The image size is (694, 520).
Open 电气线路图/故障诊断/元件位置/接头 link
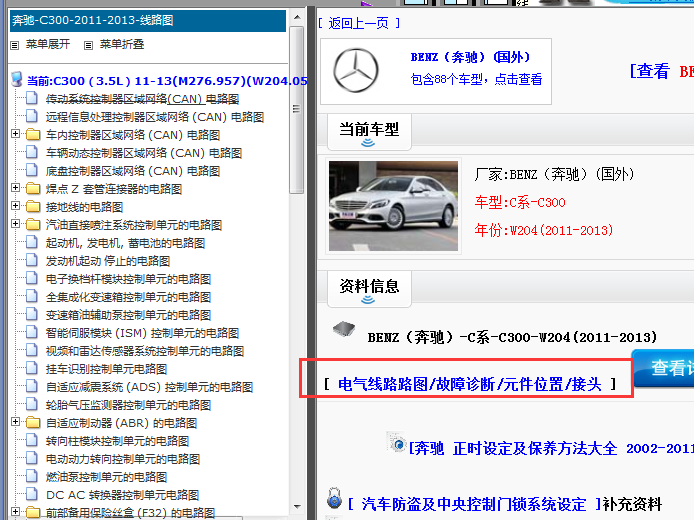click(x=470, y=384)
